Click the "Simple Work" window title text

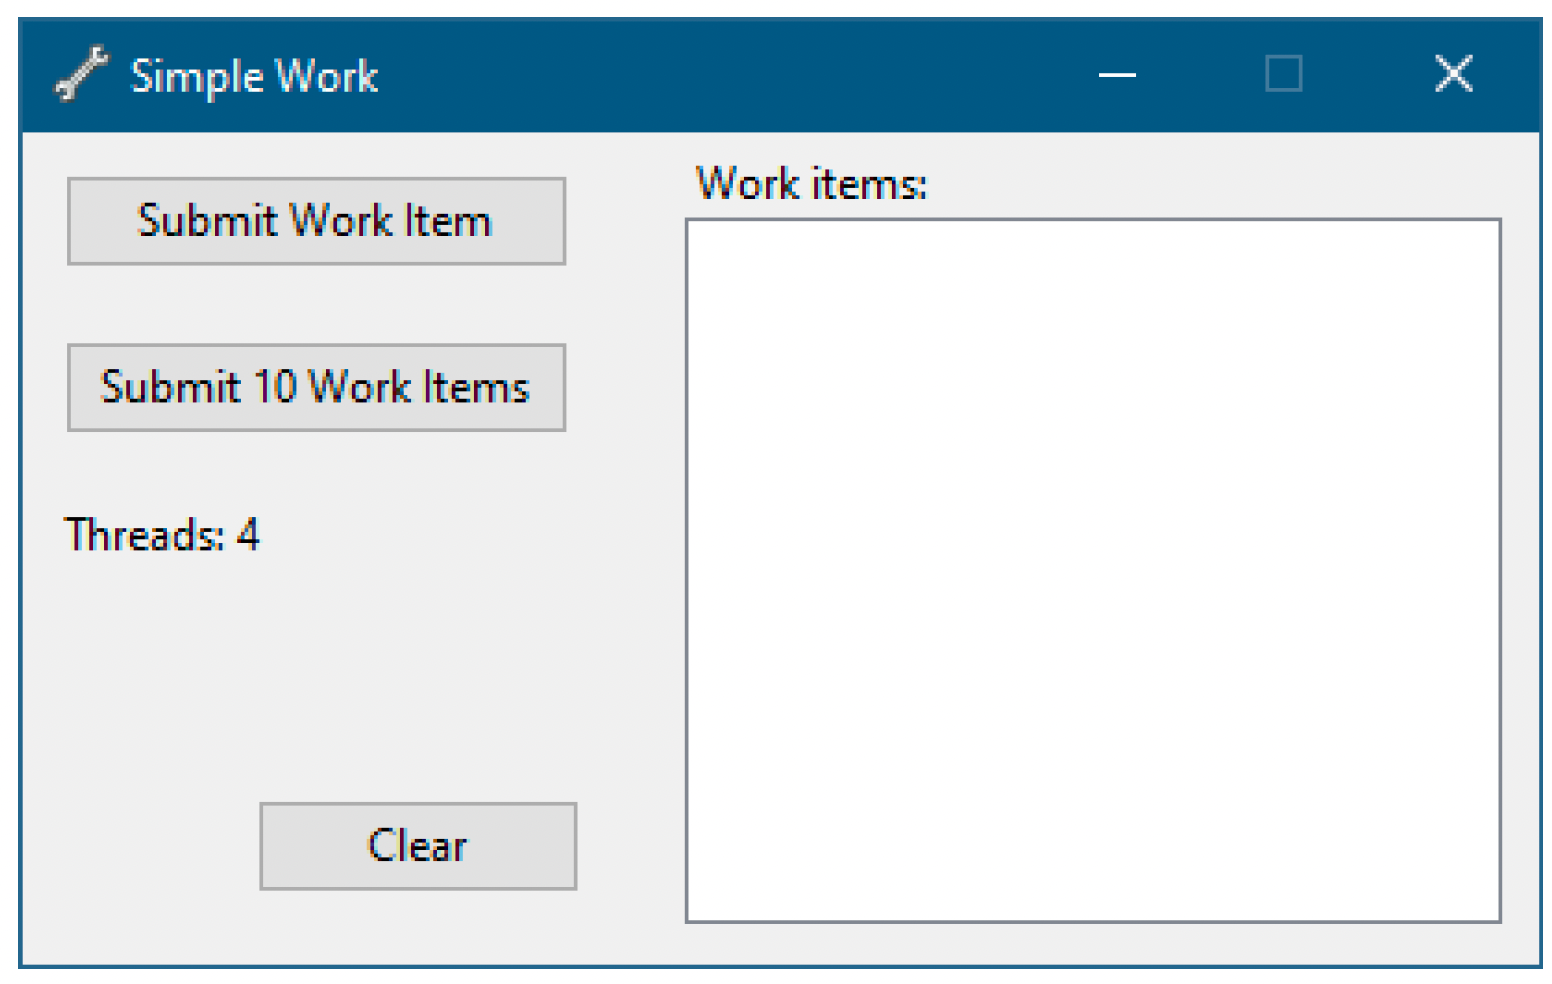click(x=254, y=77)
